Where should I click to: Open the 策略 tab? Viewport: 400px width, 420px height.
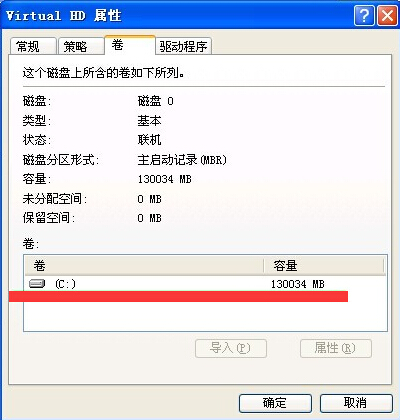pos(81,46)
